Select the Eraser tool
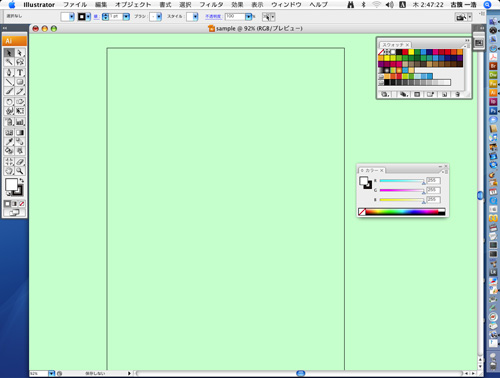 click(20, 162)
